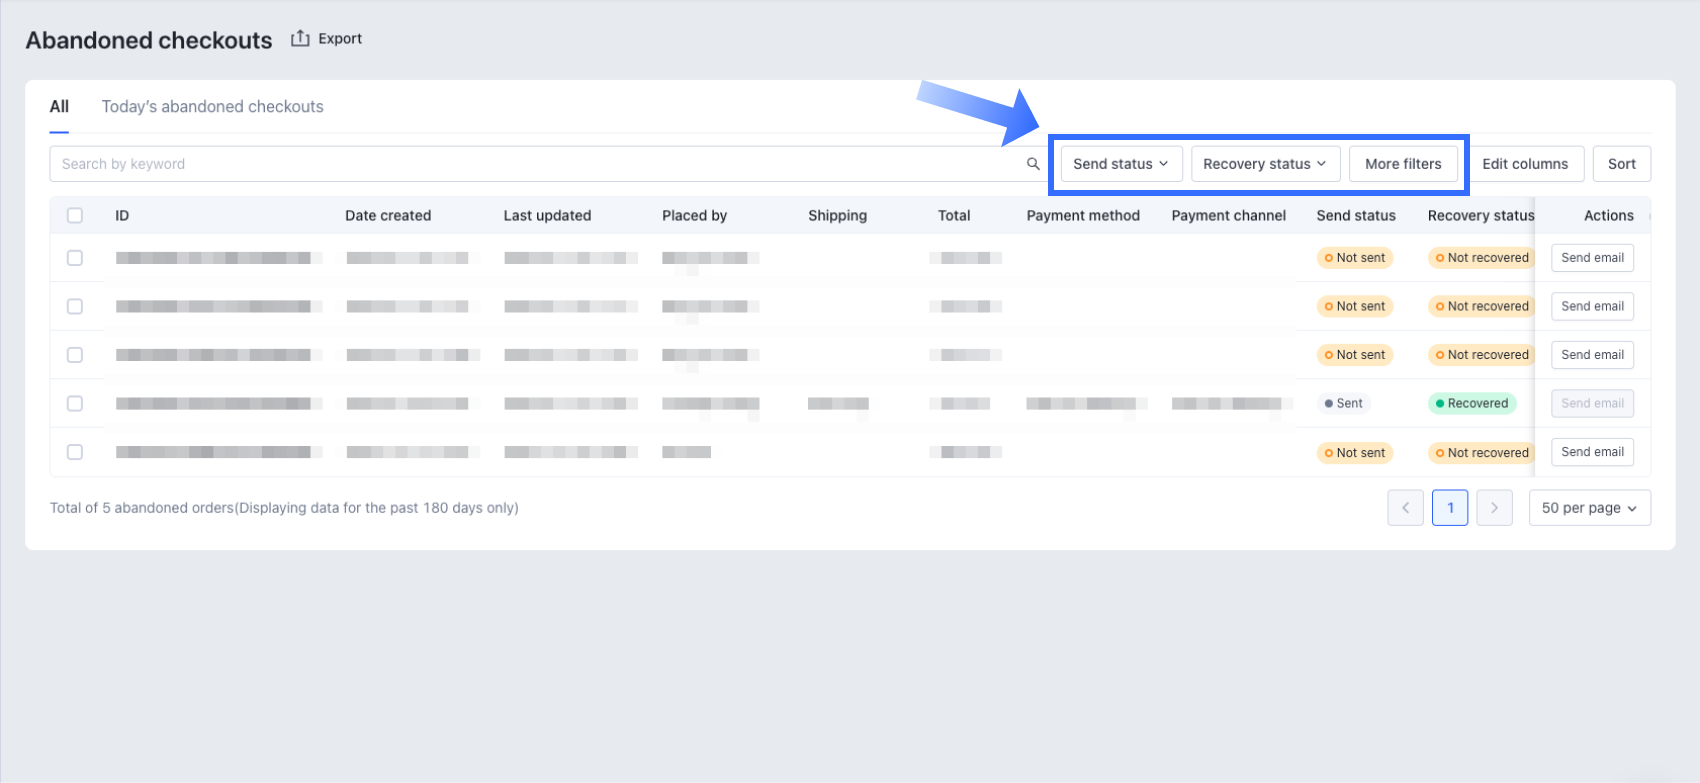1700x783 pixels.
Task: Go to previous page arrow
Action: [x=1405, y=508]
